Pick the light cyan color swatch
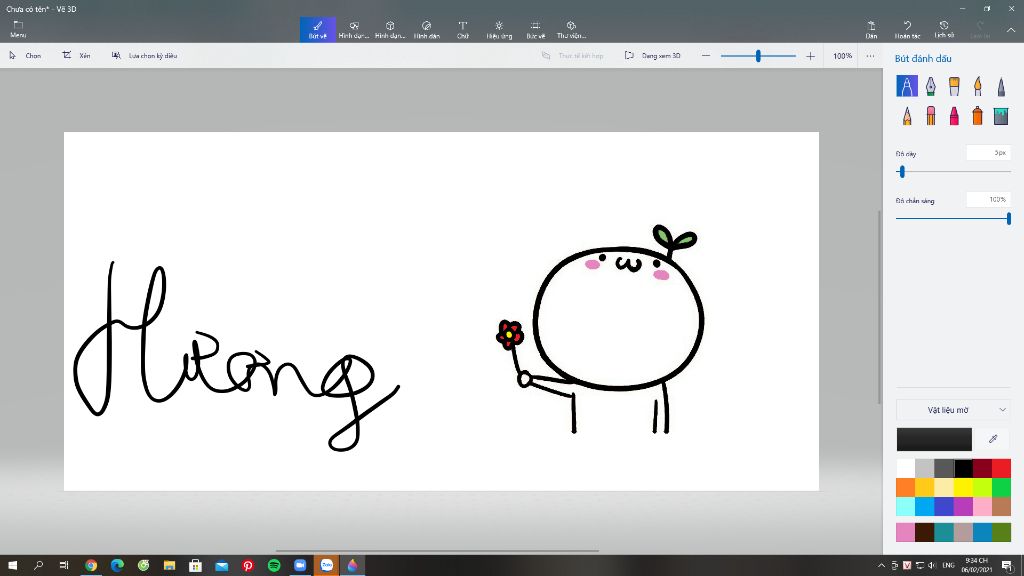The image size is (1024, 576). (905, 506)
